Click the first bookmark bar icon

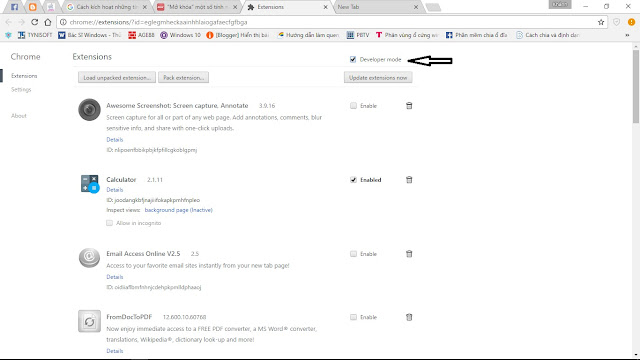(x=9, y=35)
